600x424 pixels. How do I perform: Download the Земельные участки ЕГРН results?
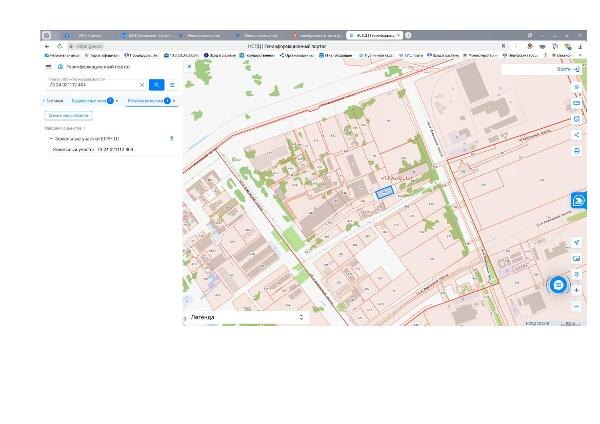coord(171,139)
